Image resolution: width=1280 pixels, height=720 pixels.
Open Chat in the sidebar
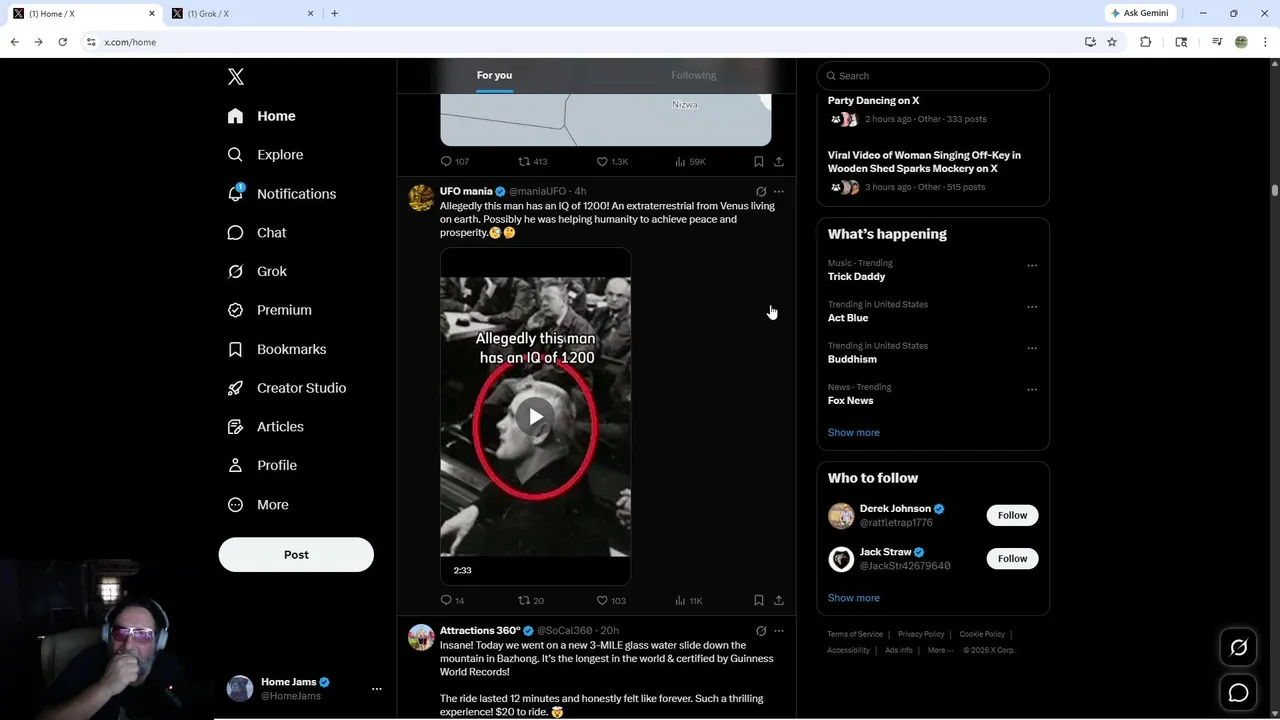pyautogui.click(x=257, y=232)
